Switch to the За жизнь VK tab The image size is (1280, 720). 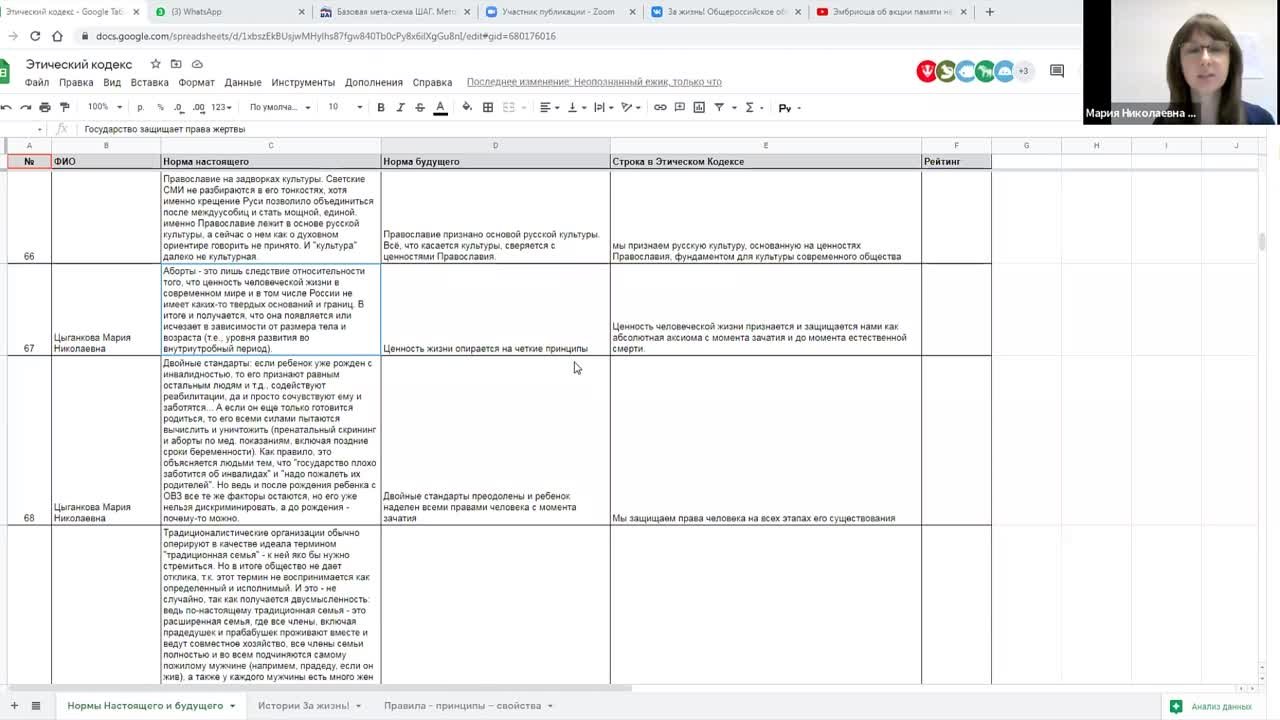point(725,12)
